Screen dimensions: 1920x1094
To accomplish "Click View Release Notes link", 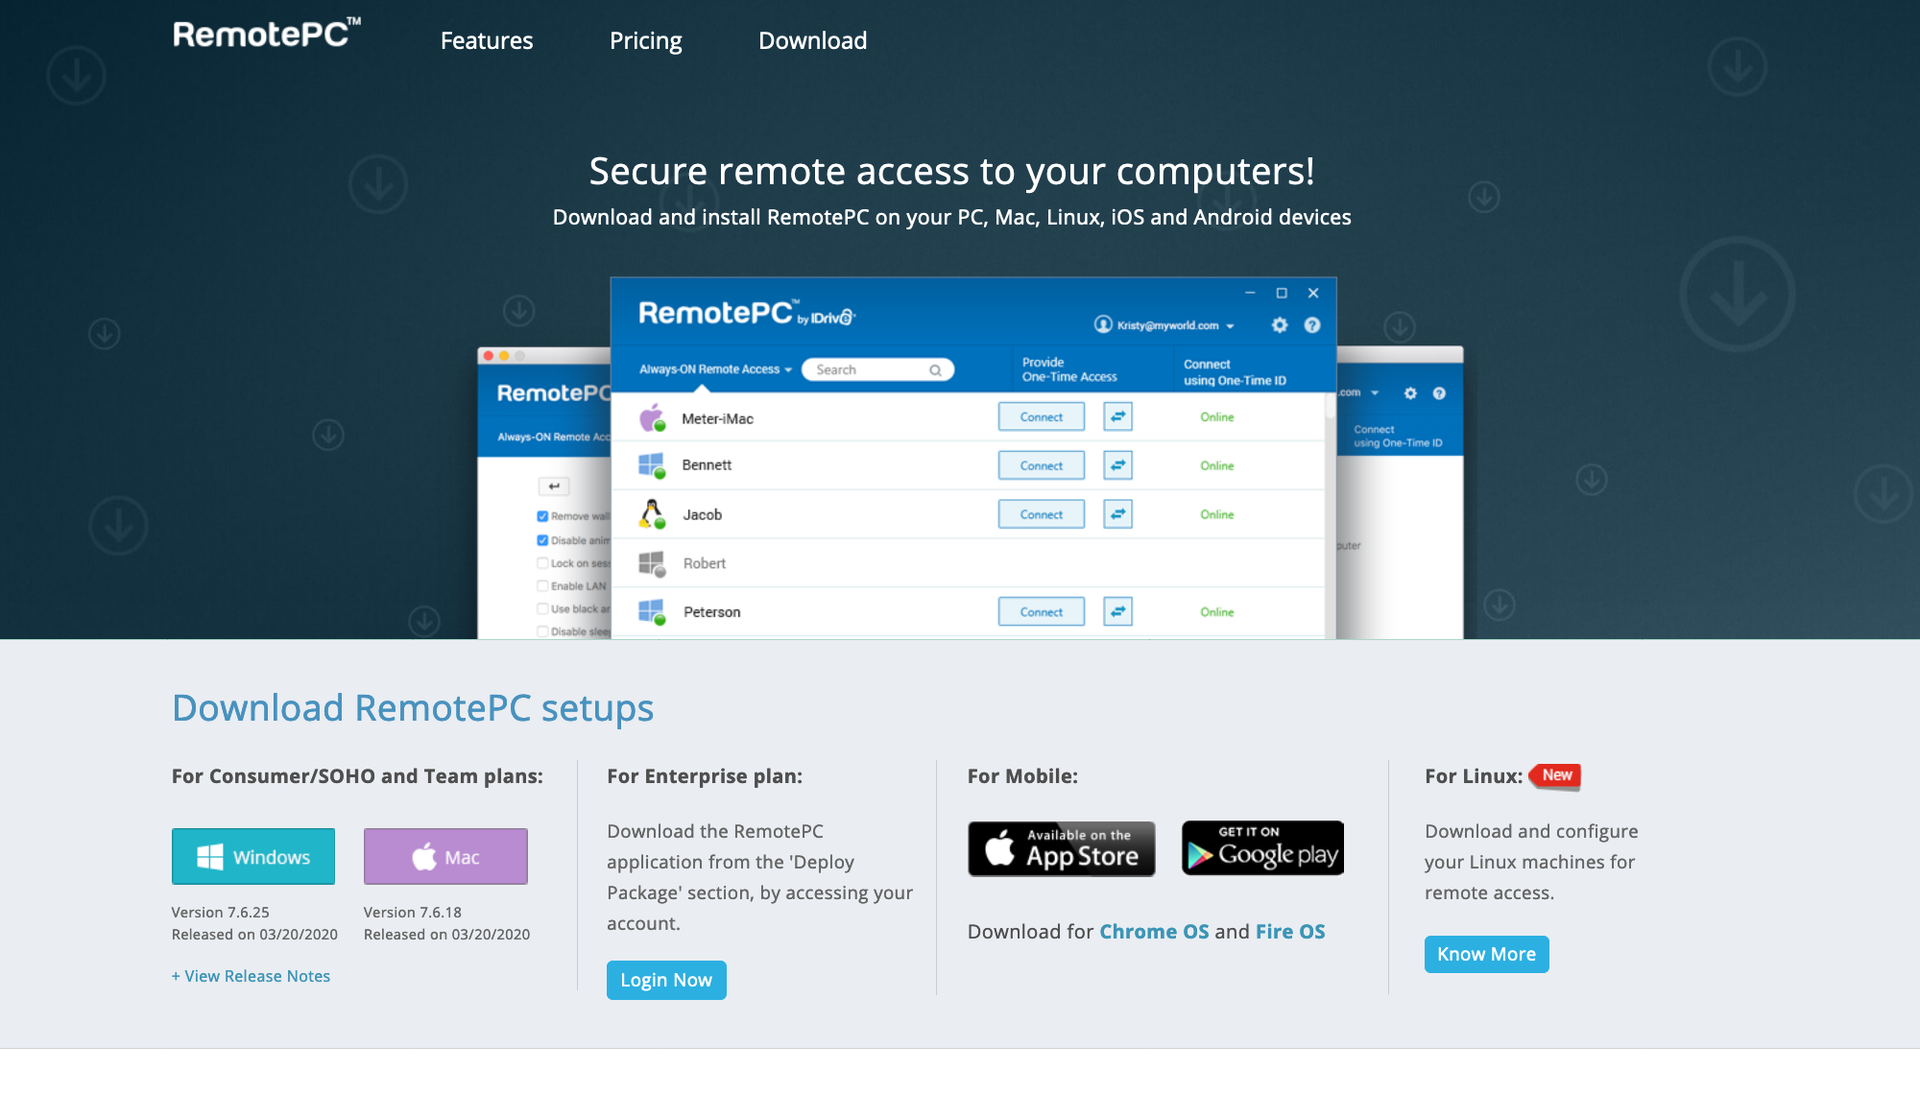I will [x=251, y=975].
